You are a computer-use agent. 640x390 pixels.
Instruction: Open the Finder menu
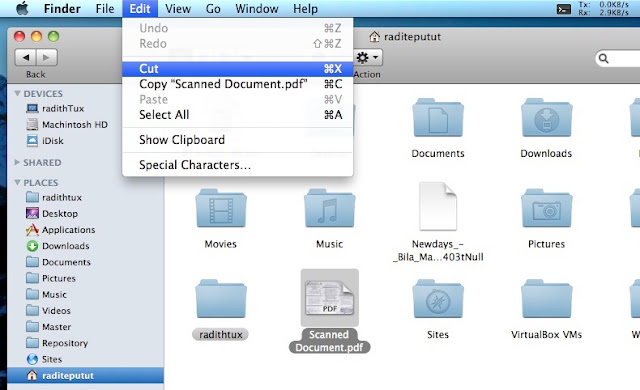point(62,9)
